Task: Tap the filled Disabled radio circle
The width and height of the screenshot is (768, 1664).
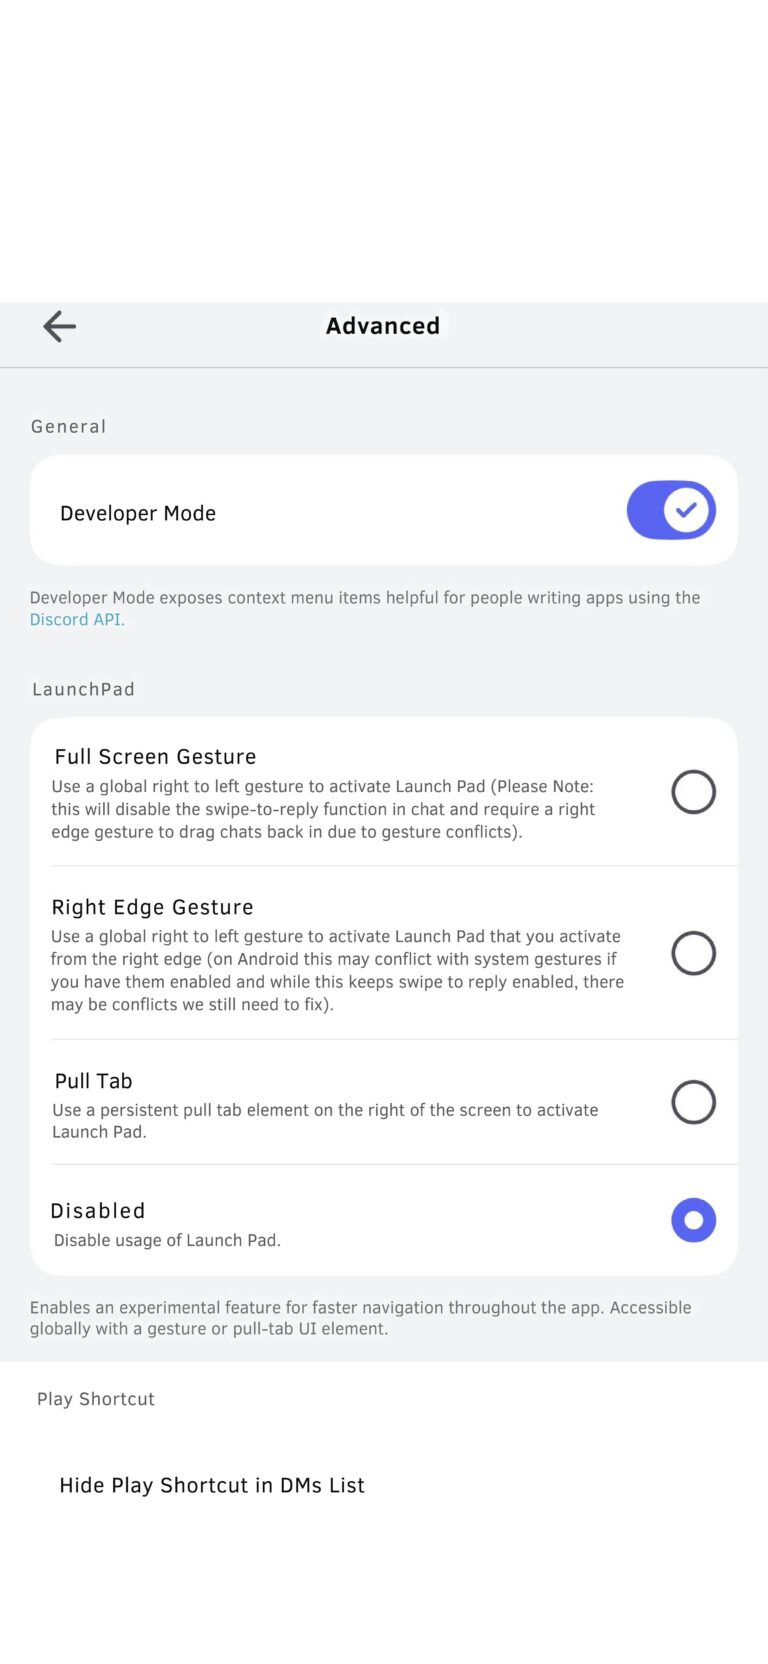Action: 693,1220
